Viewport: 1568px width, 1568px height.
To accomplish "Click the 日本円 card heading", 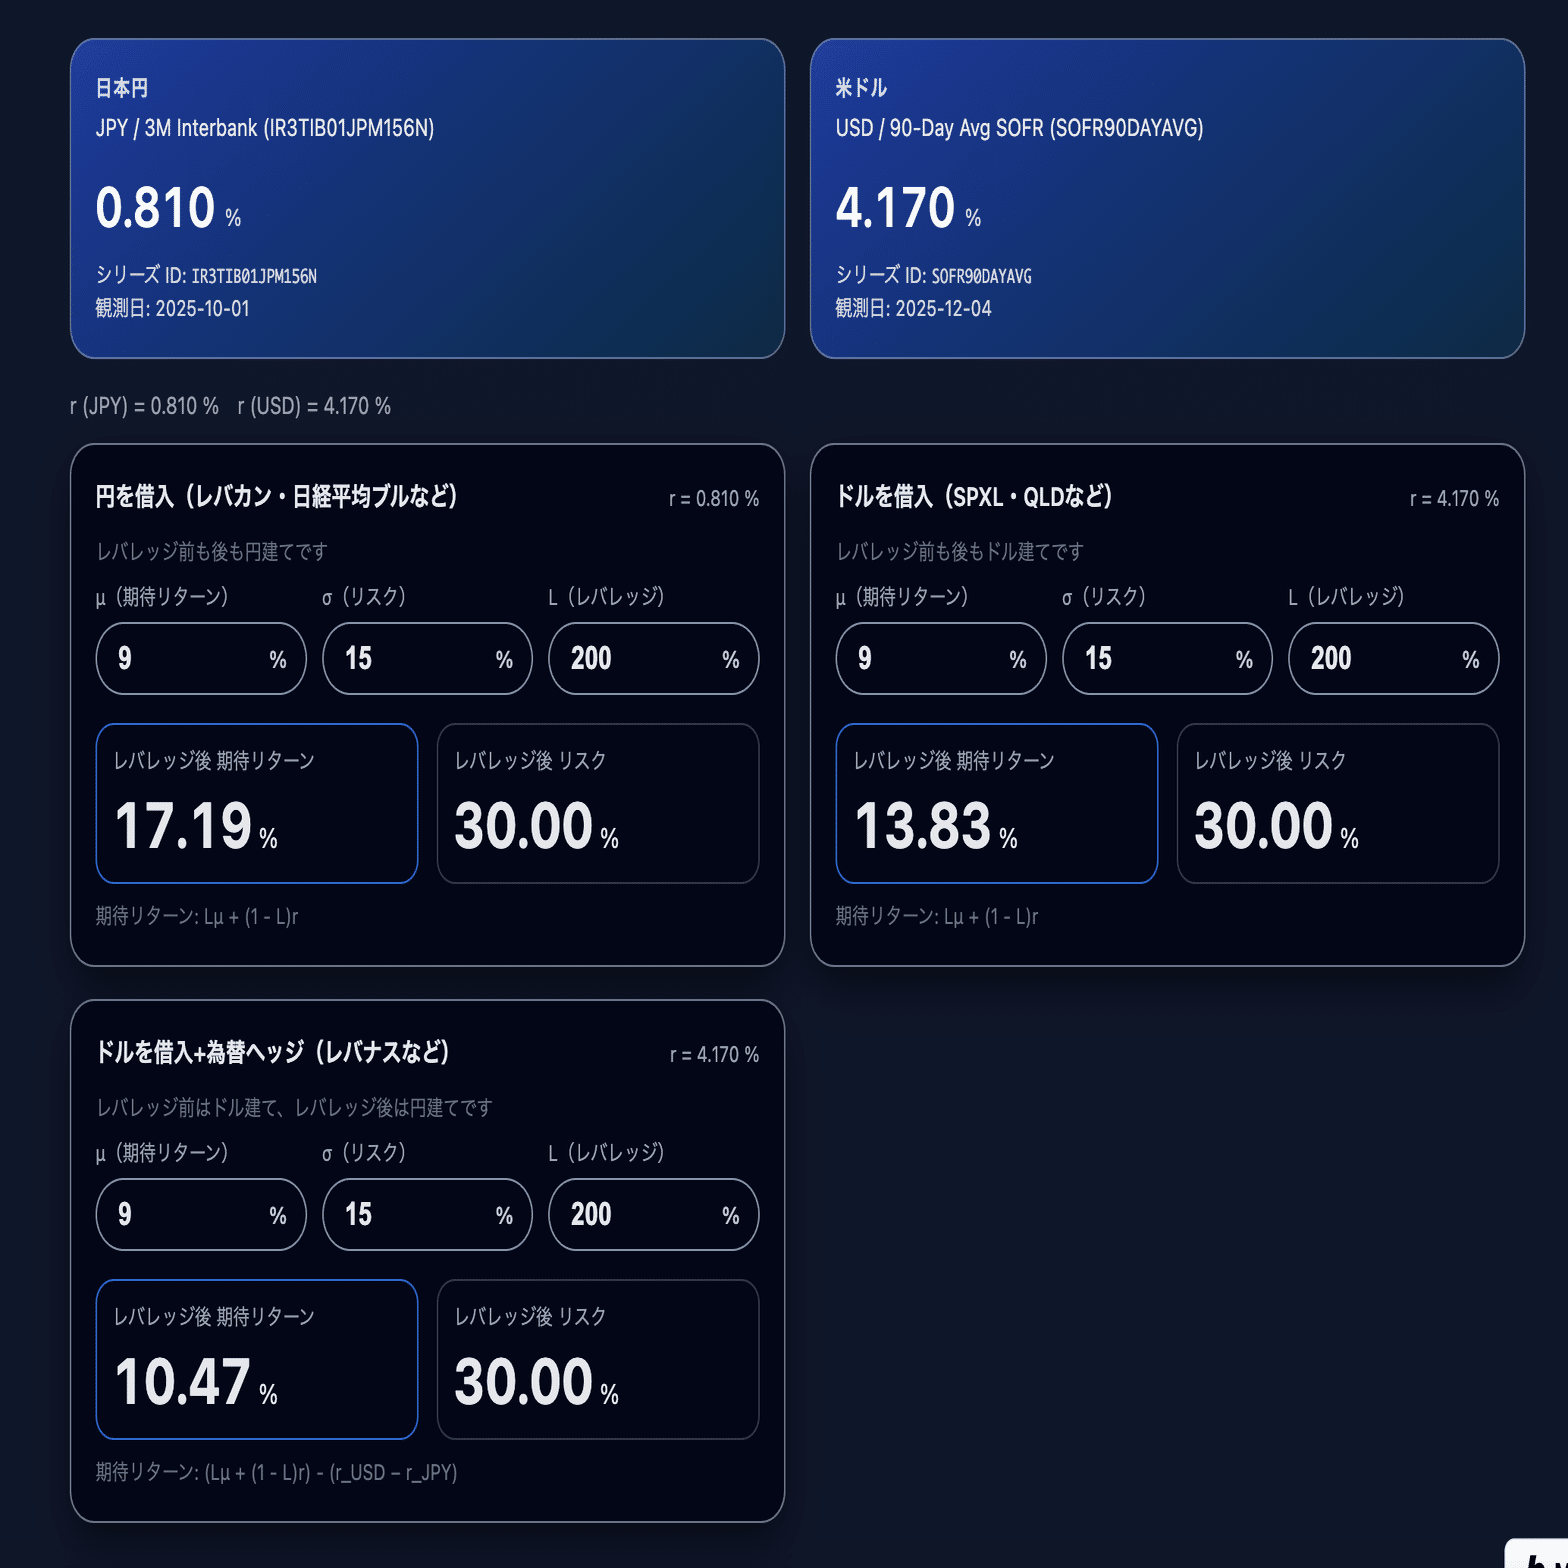I will tap(122, 88).
